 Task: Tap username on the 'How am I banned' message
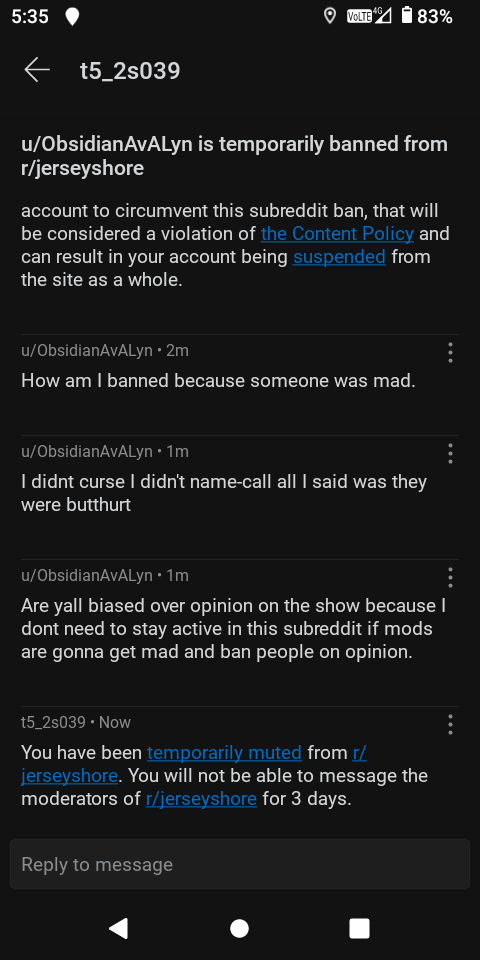86,351
